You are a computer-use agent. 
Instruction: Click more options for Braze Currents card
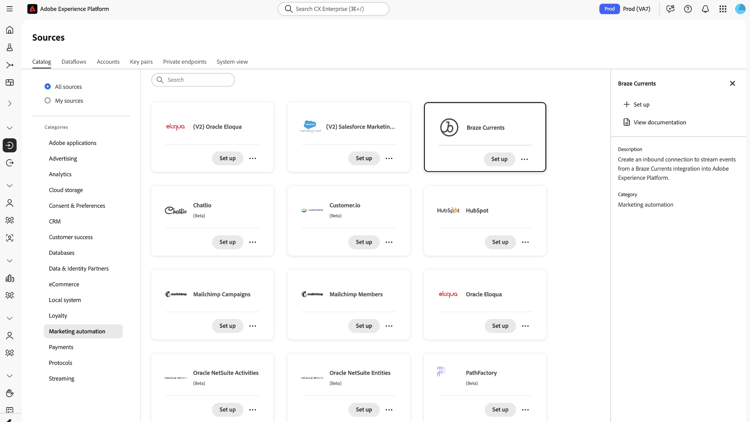(524, 159)
